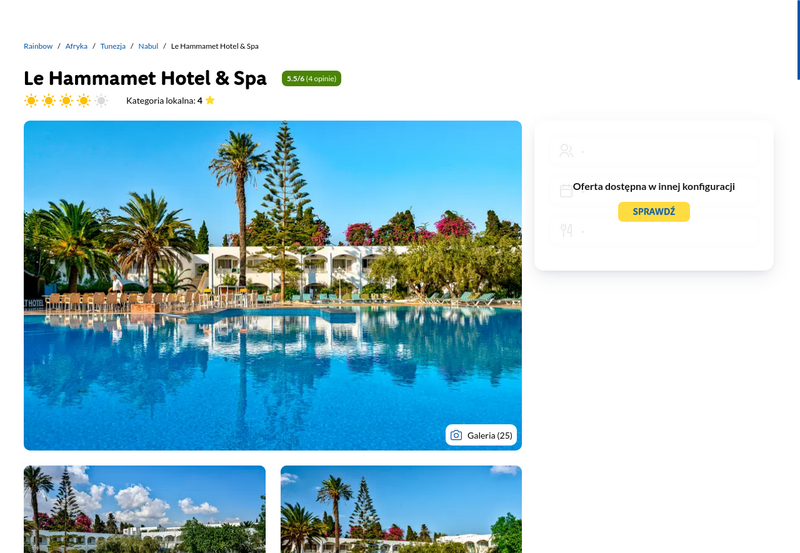Go to the Afryka breadcrumb
The height and width of the screenshot is (553, 800).
[x=76, y=46]
